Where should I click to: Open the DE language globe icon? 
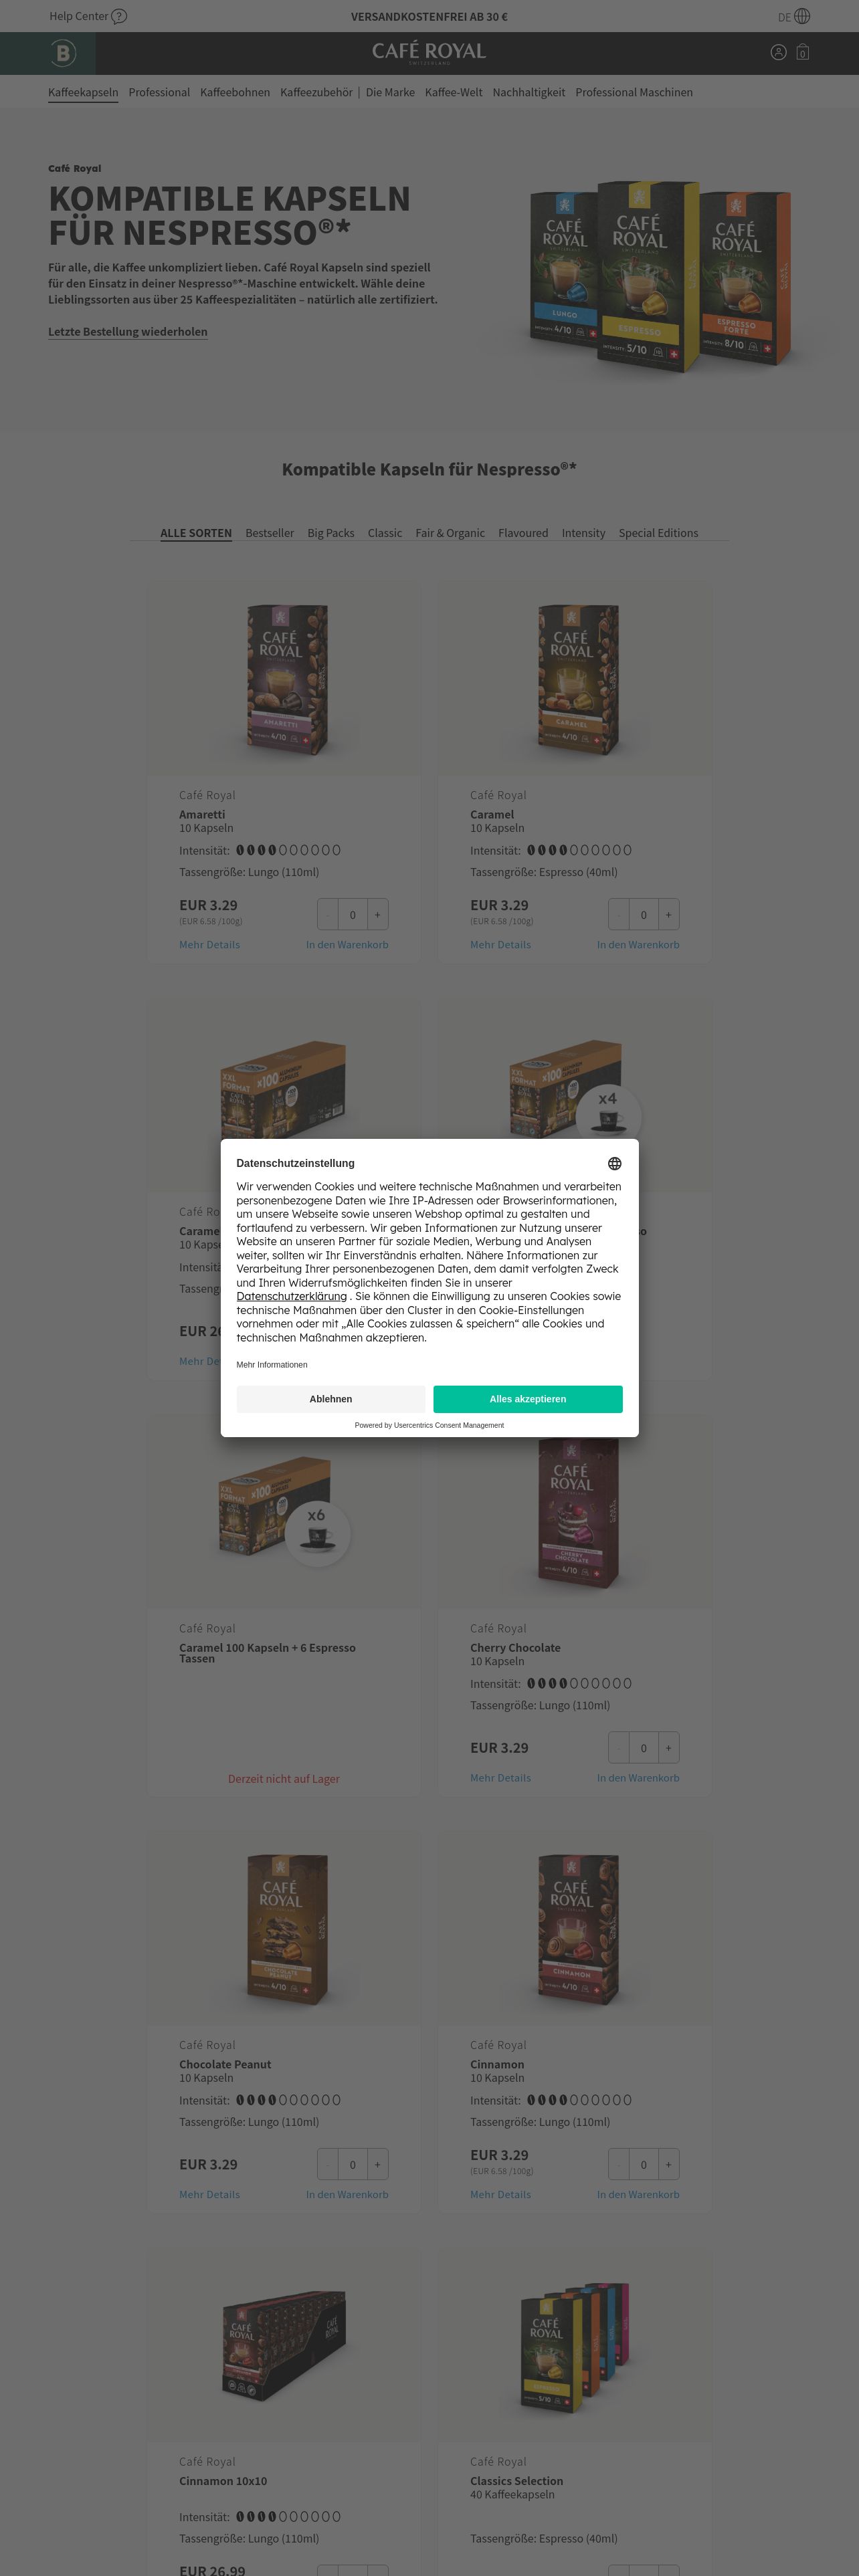(802, 16)
